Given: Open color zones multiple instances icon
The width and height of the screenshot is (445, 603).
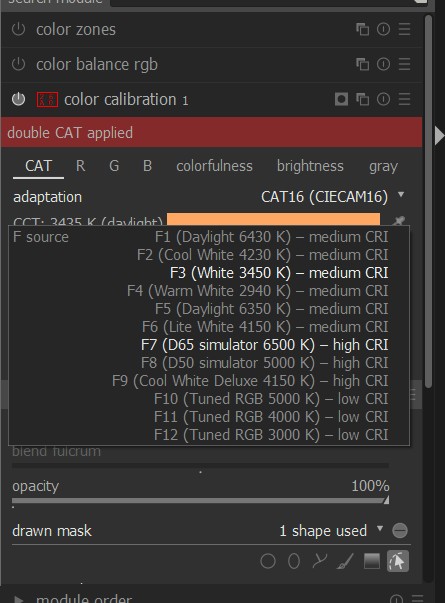Looking at the screenshot, I should coord(362,29).
